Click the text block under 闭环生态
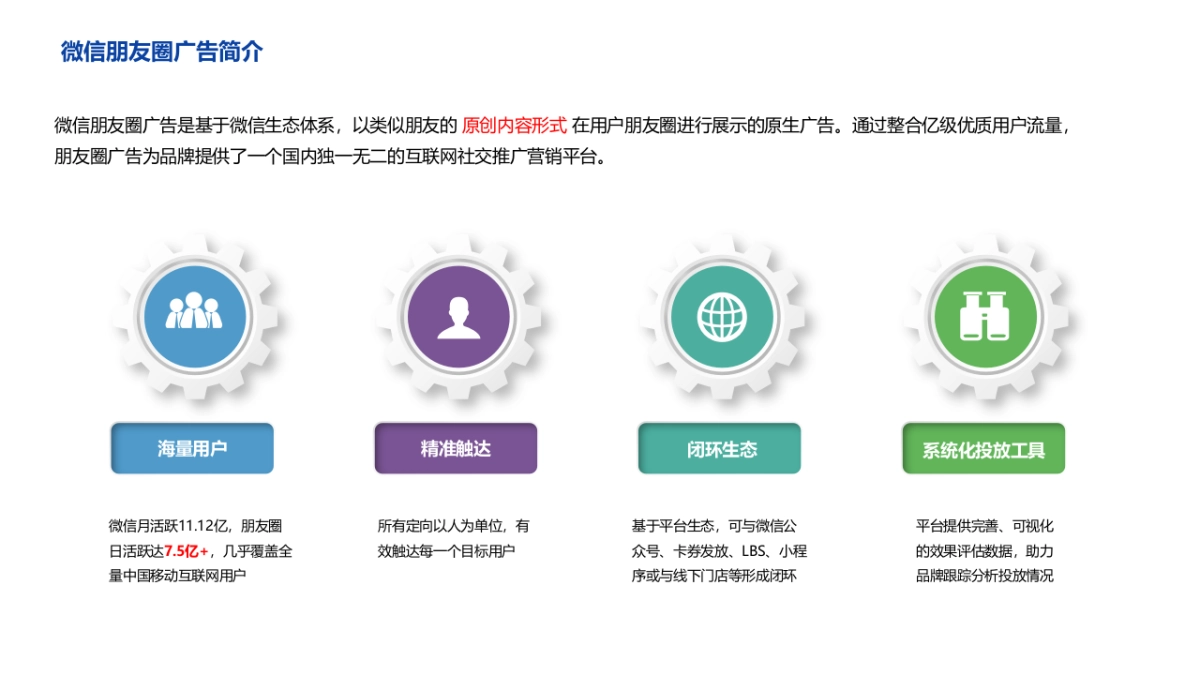The height and width of the screenshot is (675, 1200). (x=718, y=550)
